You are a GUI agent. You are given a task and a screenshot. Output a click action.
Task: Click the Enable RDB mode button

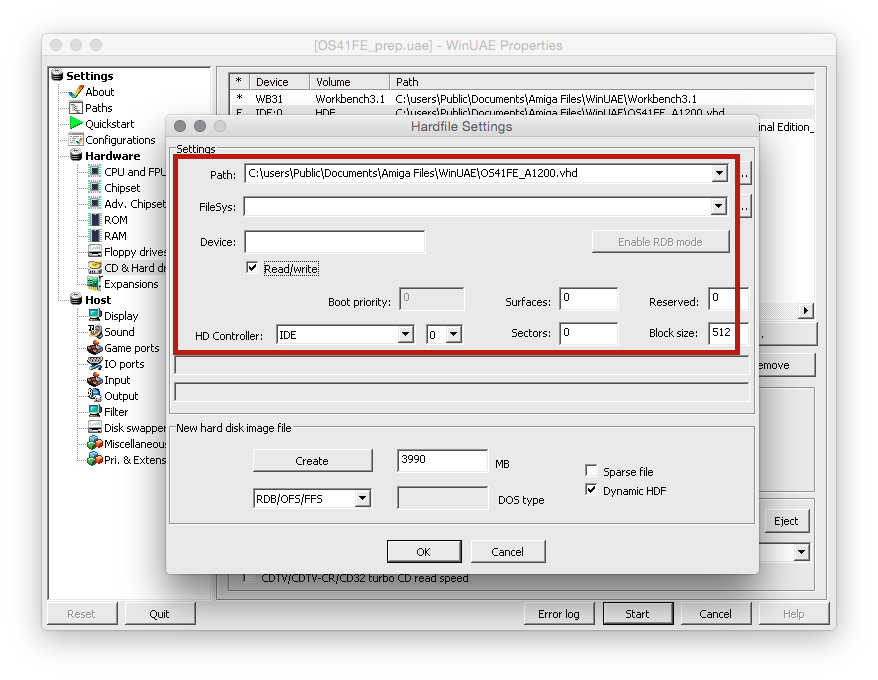661,241
